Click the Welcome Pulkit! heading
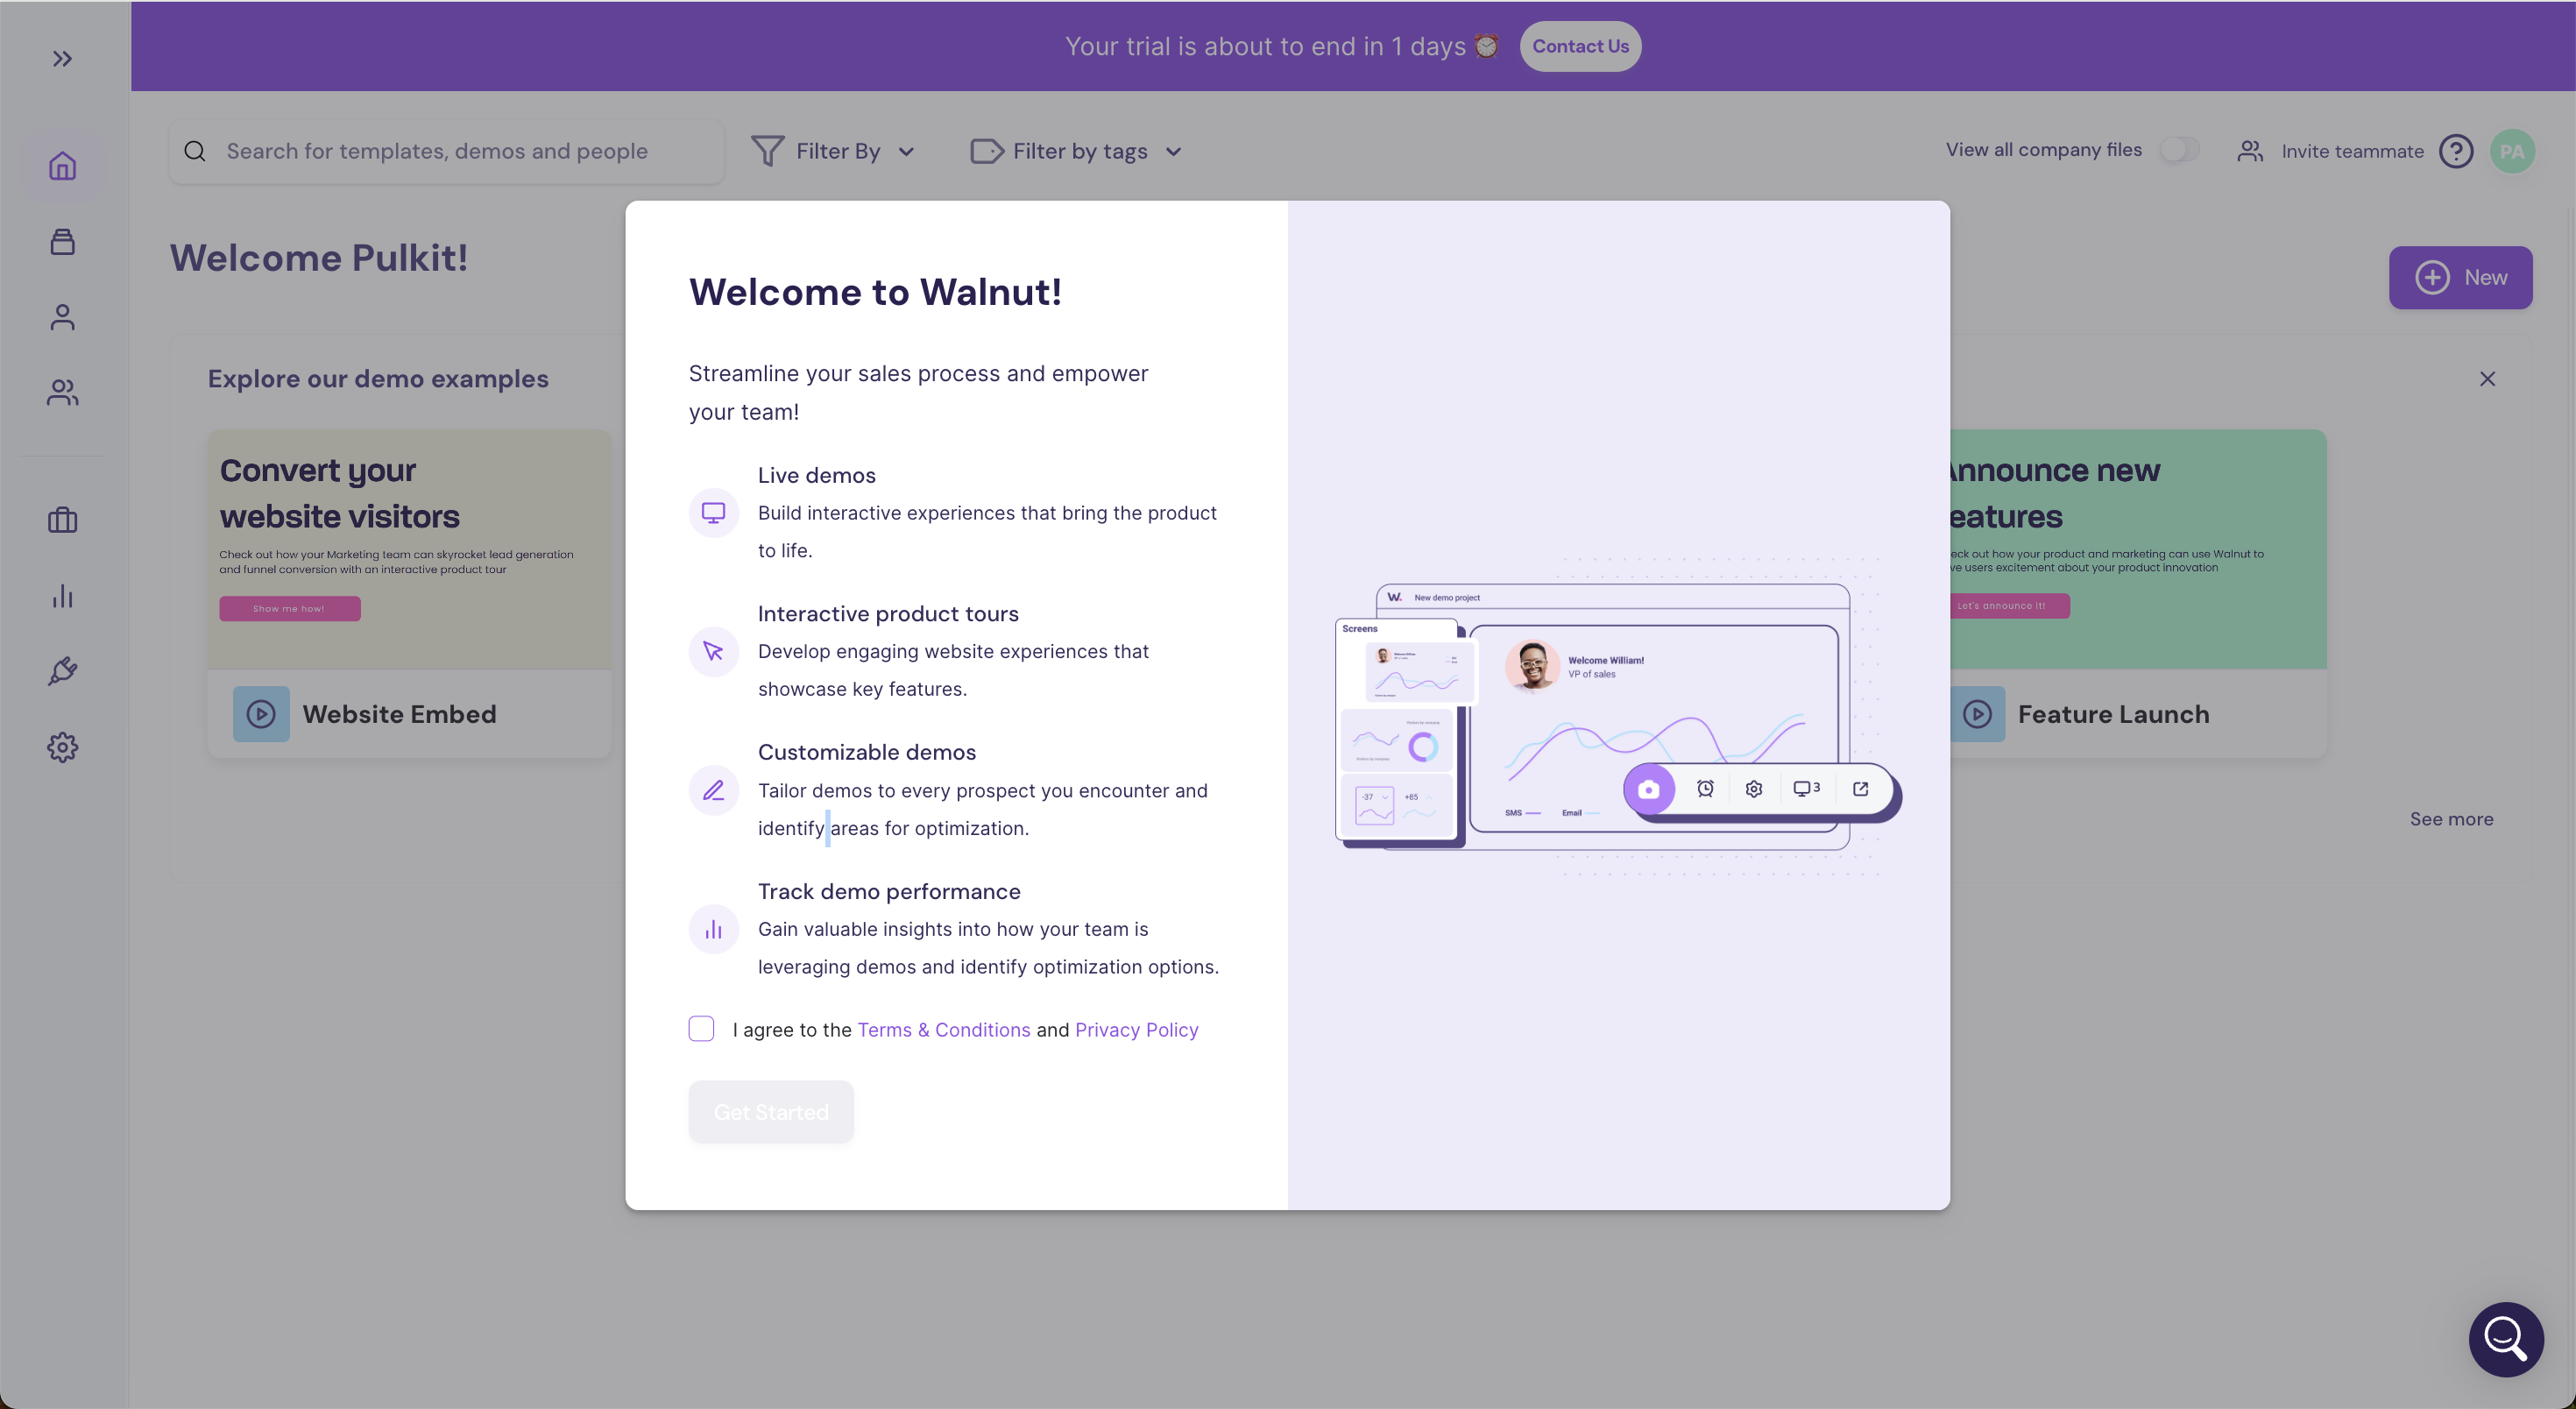 coord(319,258)
